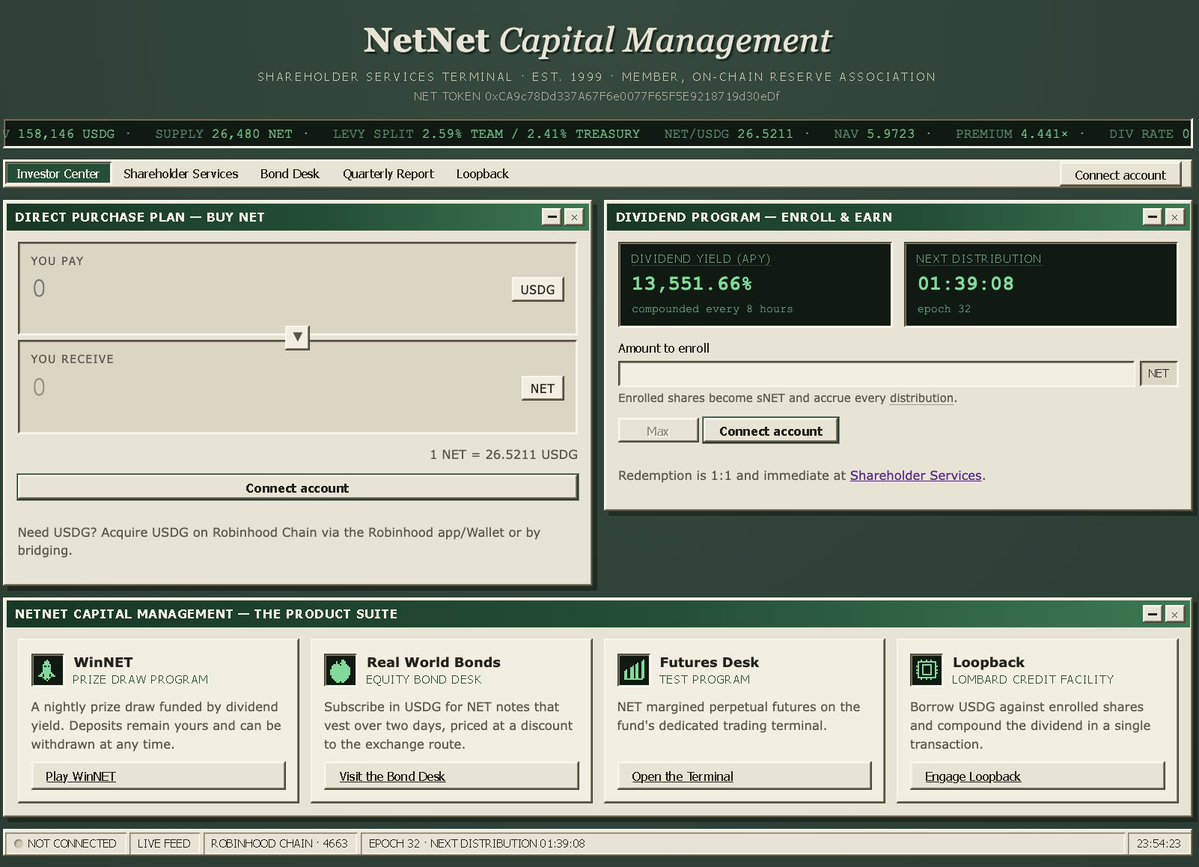Click Connect account in the Dividend Program
The image size is (1199, 867).
[771, 430]
